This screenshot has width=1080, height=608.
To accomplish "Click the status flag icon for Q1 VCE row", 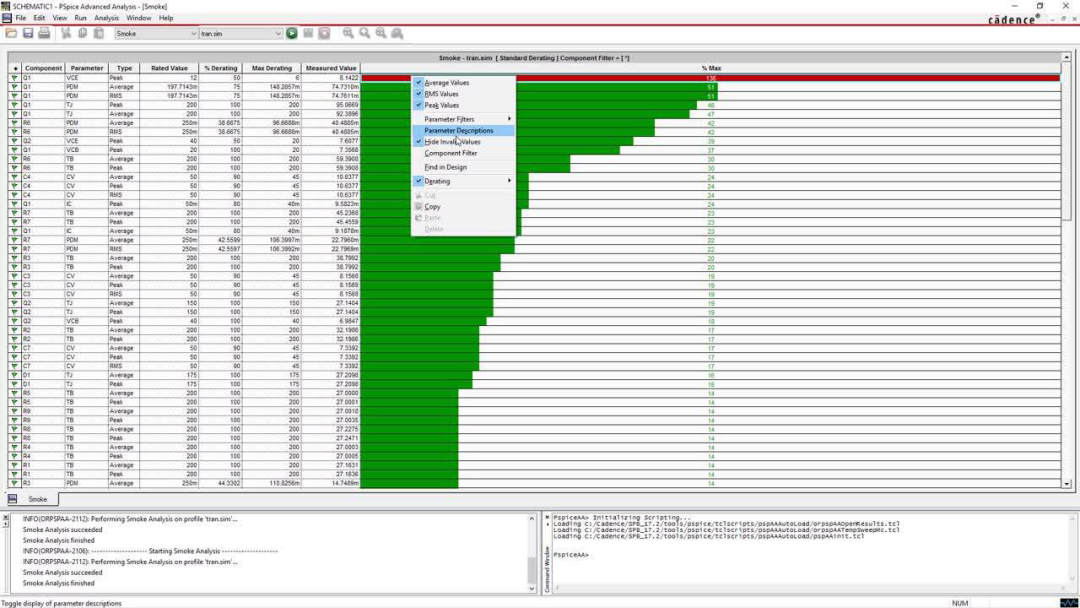I will (14, 78).
